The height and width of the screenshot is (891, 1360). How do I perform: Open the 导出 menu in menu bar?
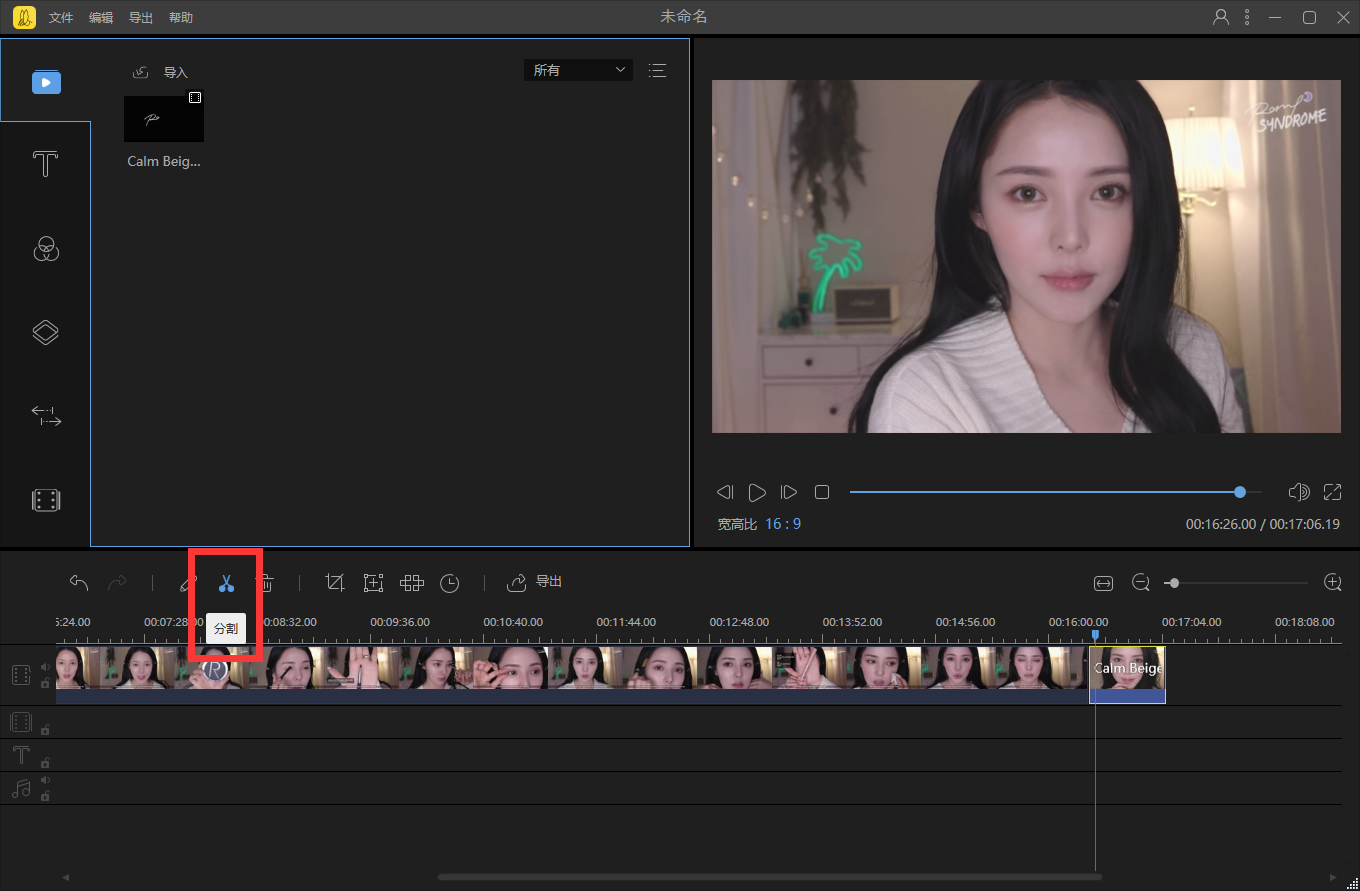(141, 18)
